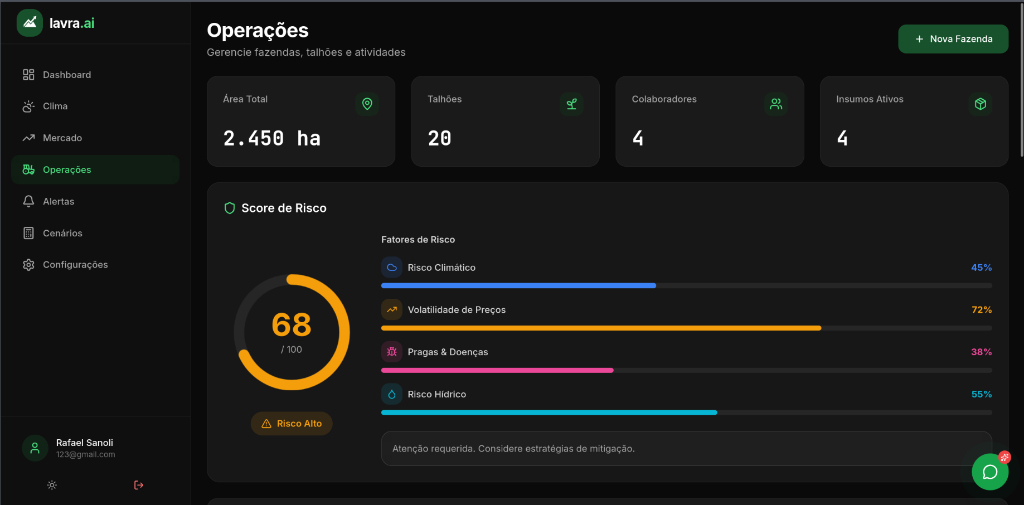The width and height of the screenshot is (1024, 505).
Task: Click the Pragas & Doenças bug icon
Action: tap(392, 352)
